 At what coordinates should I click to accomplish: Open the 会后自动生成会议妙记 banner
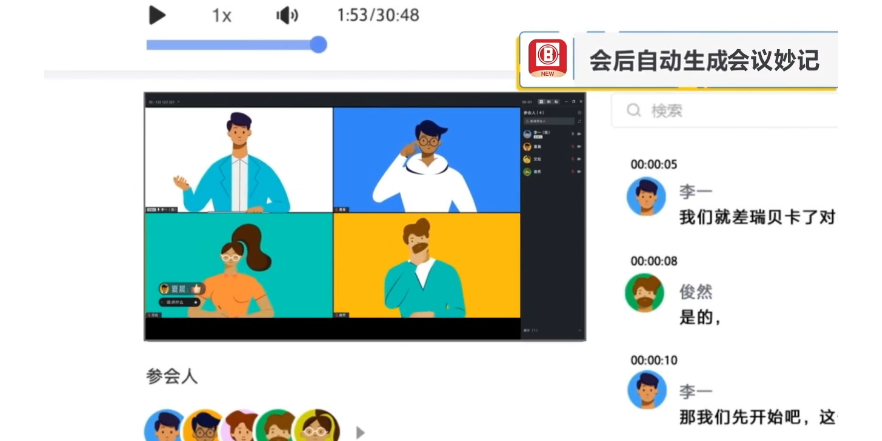point(703,60)
